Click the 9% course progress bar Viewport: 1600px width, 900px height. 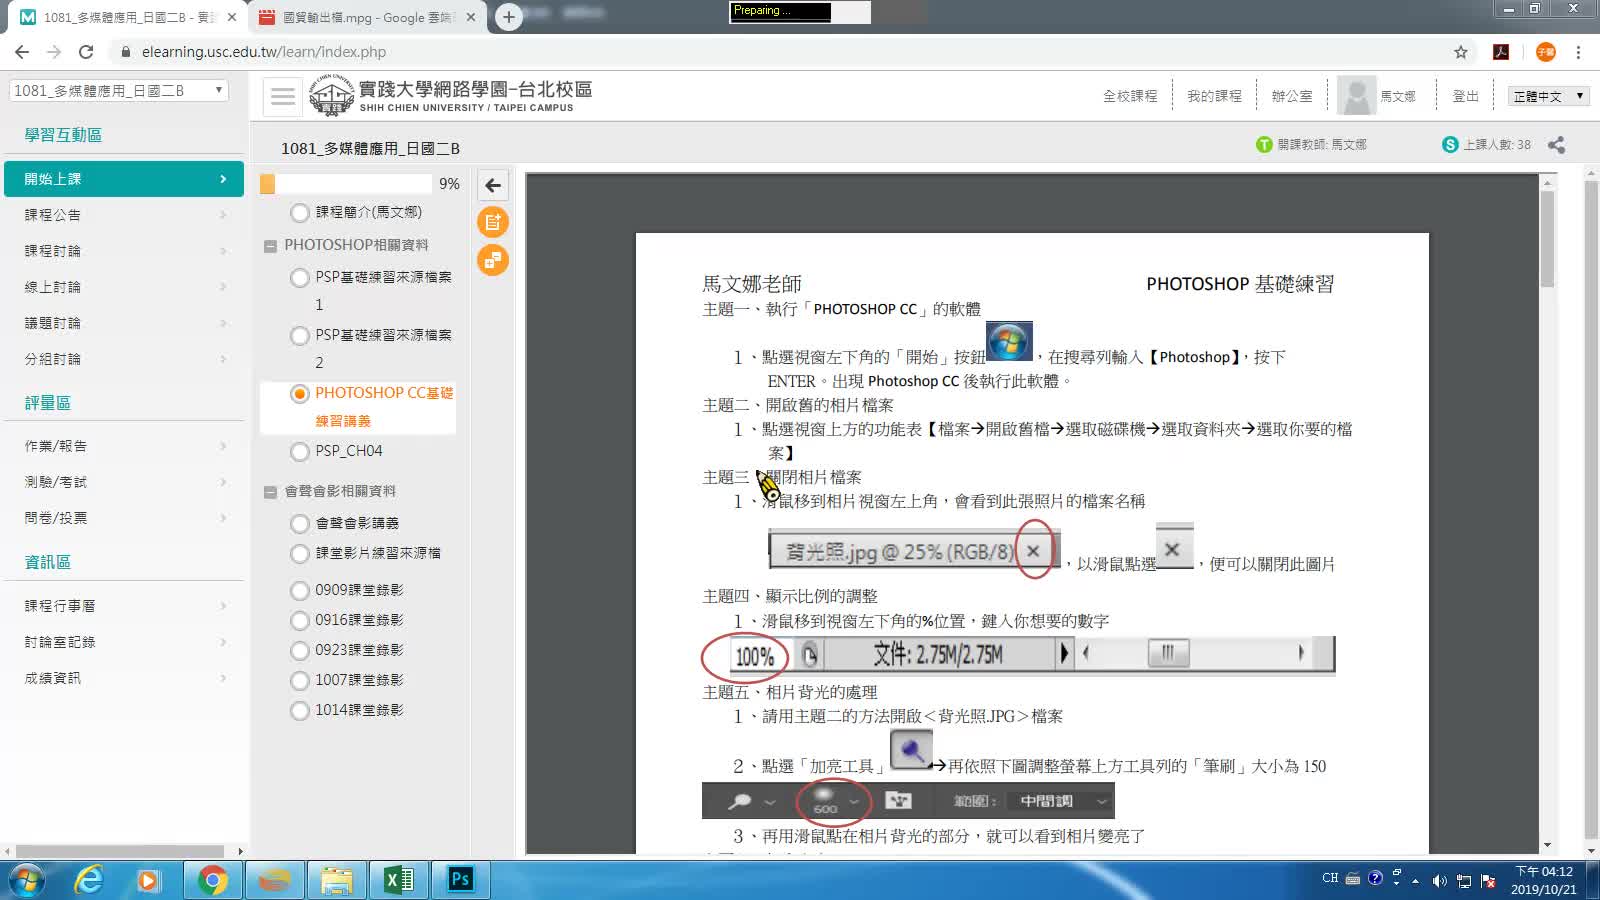coord(346,184)
